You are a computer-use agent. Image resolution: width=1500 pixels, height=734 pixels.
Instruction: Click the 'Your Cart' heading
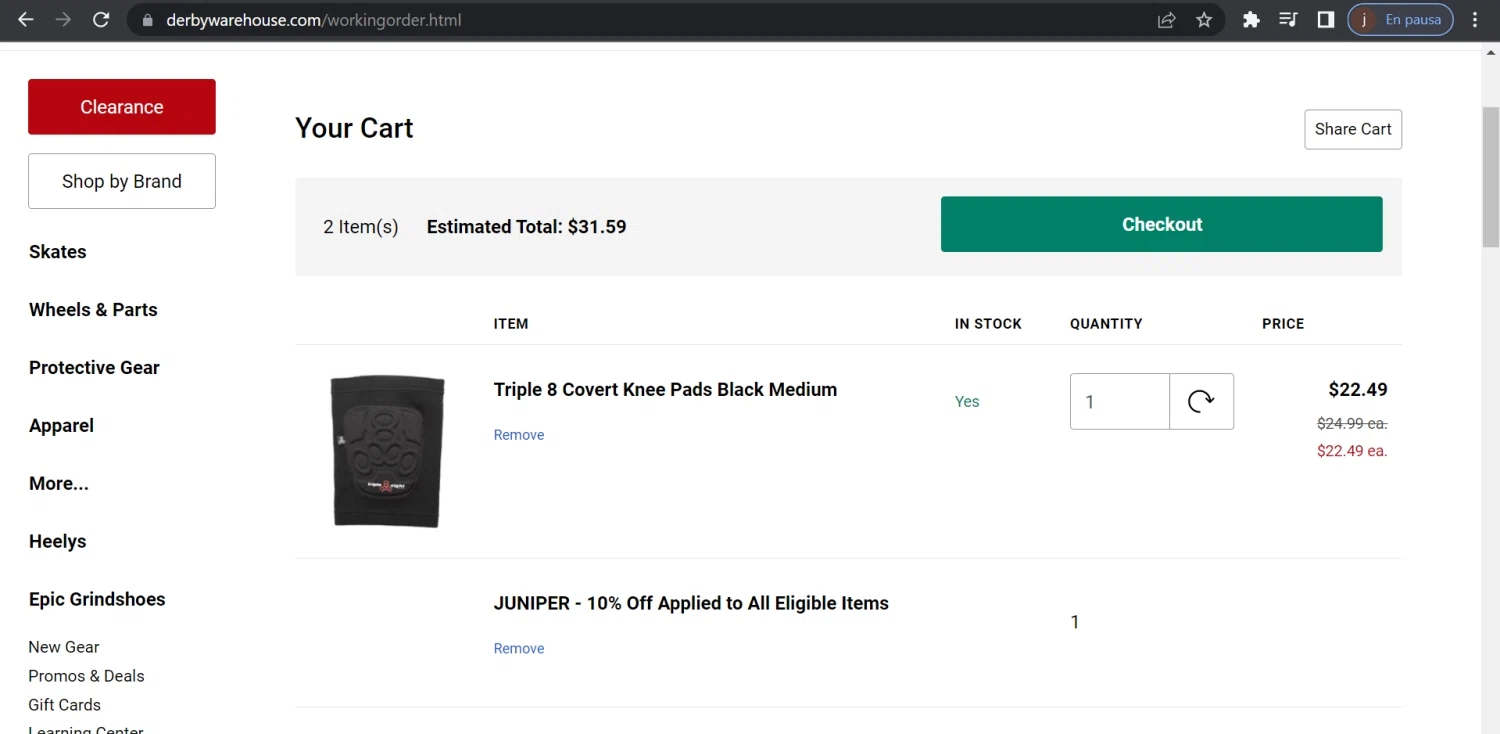[354, 128]
